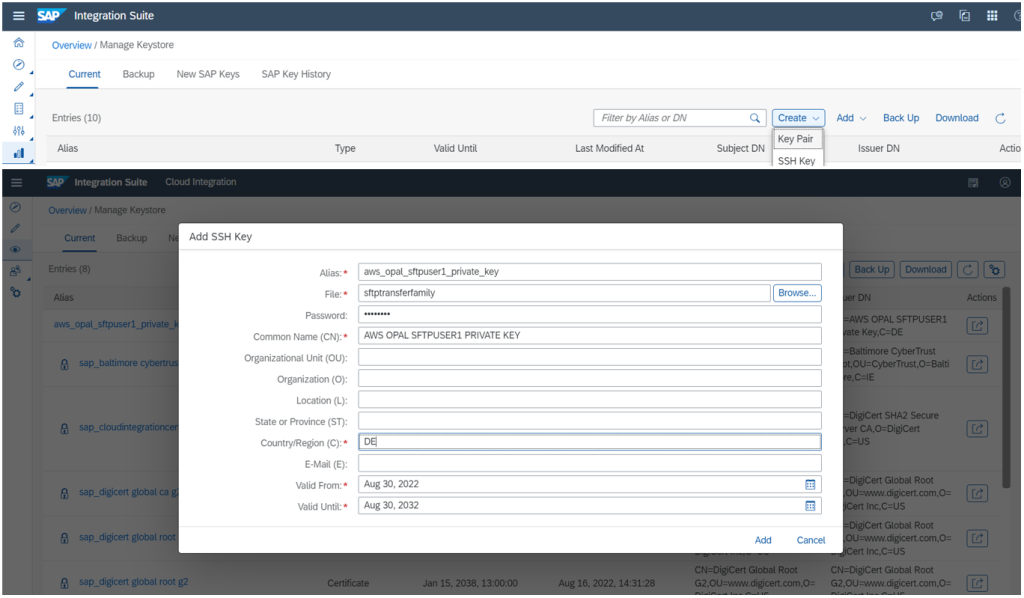Click the Password field in dialog

coord(590,314)
